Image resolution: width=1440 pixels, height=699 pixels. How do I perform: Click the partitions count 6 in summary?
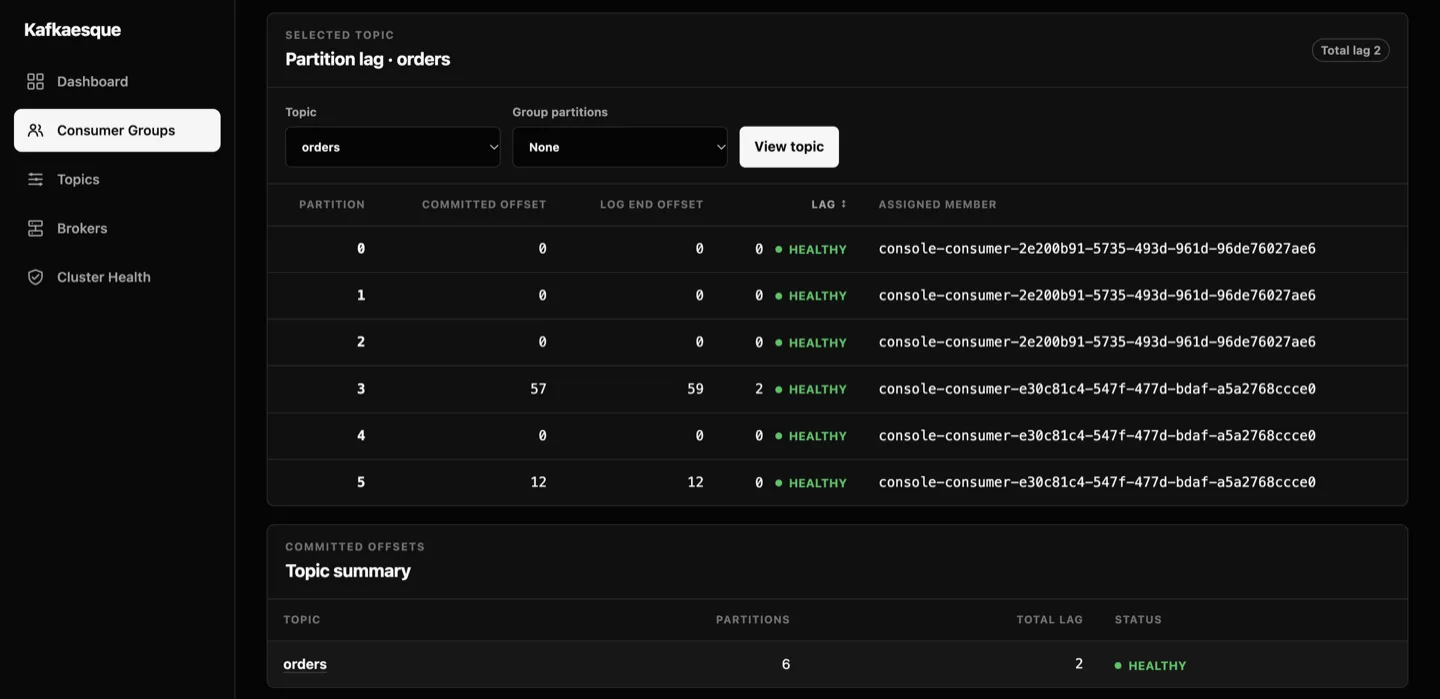point(786,664)
